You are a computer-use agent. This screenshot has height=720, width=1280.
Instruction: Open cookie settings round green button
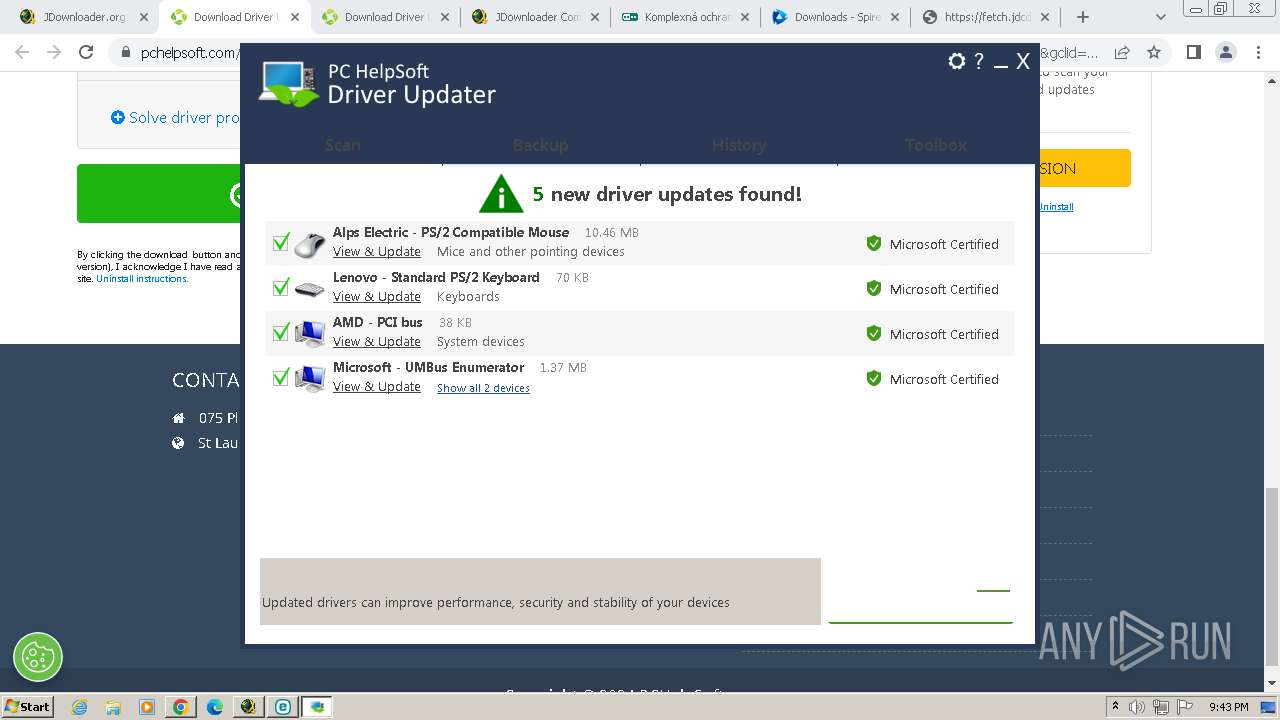click(x=38, y=657)
